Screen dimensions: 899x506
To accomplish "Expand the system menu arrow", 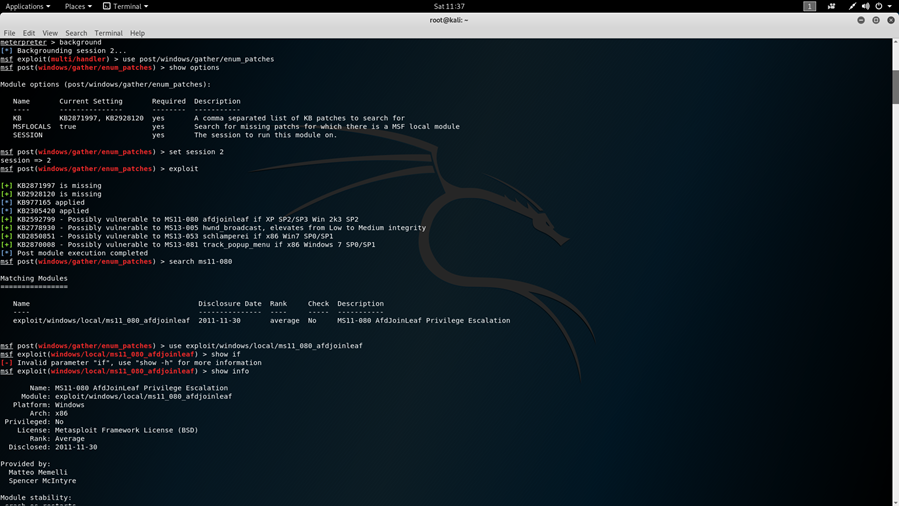I will 890,6.
